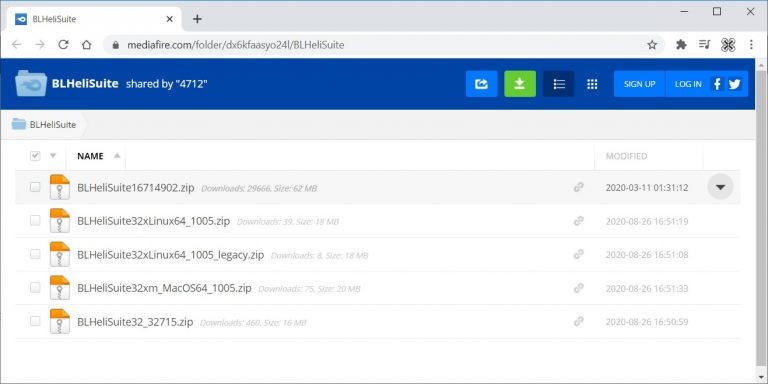
Task: Open Chrome three-dot menu
Action: pyautogui.click(x=751, y=45)
